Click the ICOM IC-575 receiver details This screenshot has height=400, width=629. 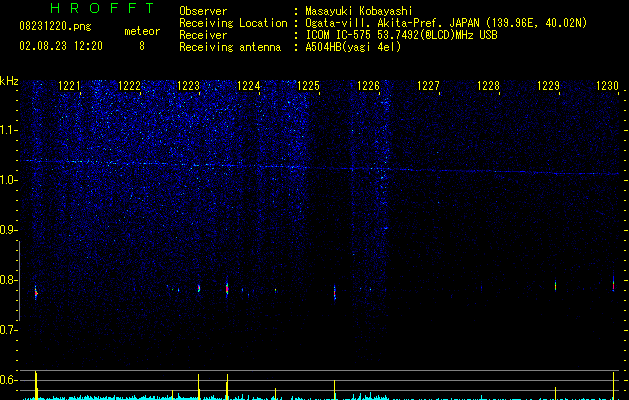point(401,35)
